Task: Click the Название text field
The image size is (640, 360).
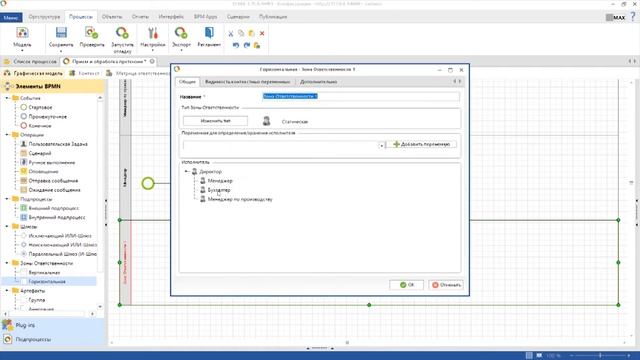Action: [361, 96]
